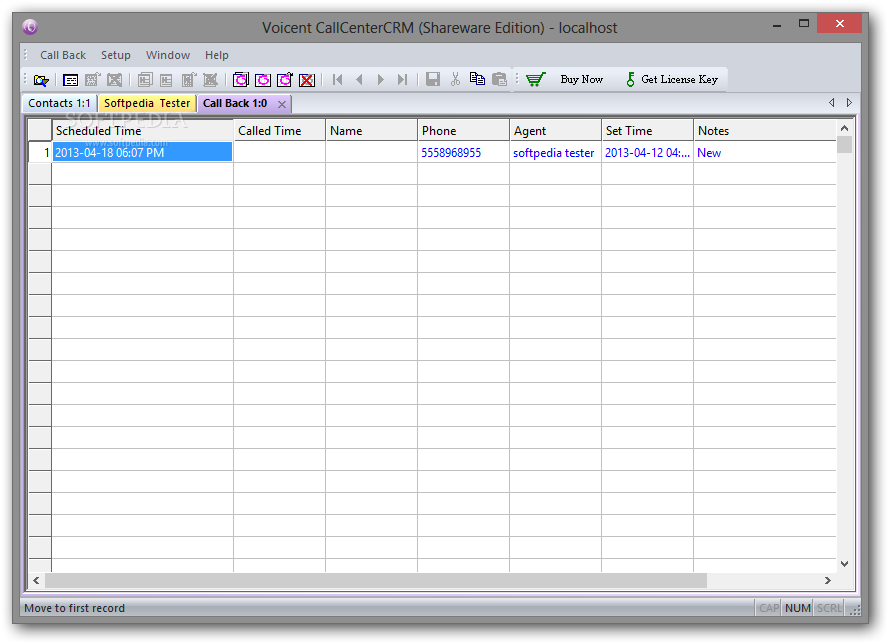
Task: Click the Buy Now button
Action: [582, 79]
